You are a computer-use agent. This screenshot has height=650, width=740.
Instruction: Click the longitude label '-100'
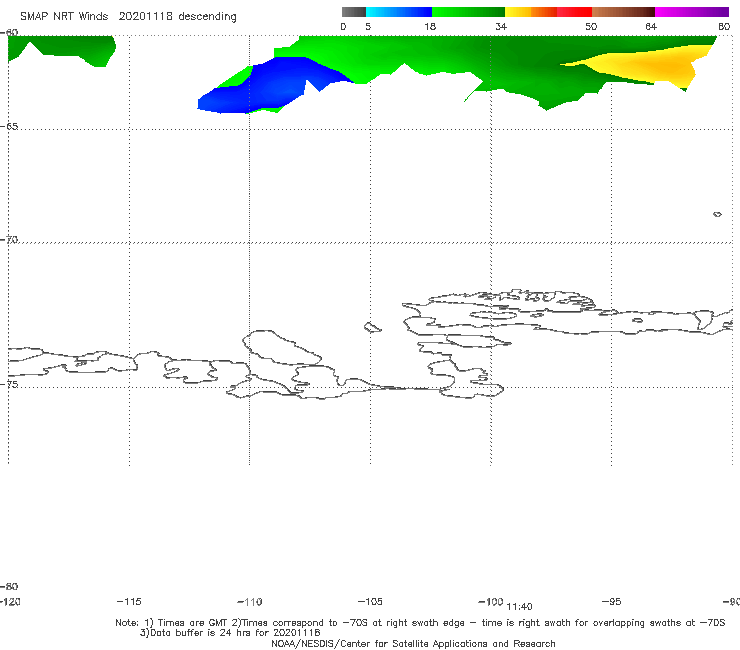coord(490,602)
